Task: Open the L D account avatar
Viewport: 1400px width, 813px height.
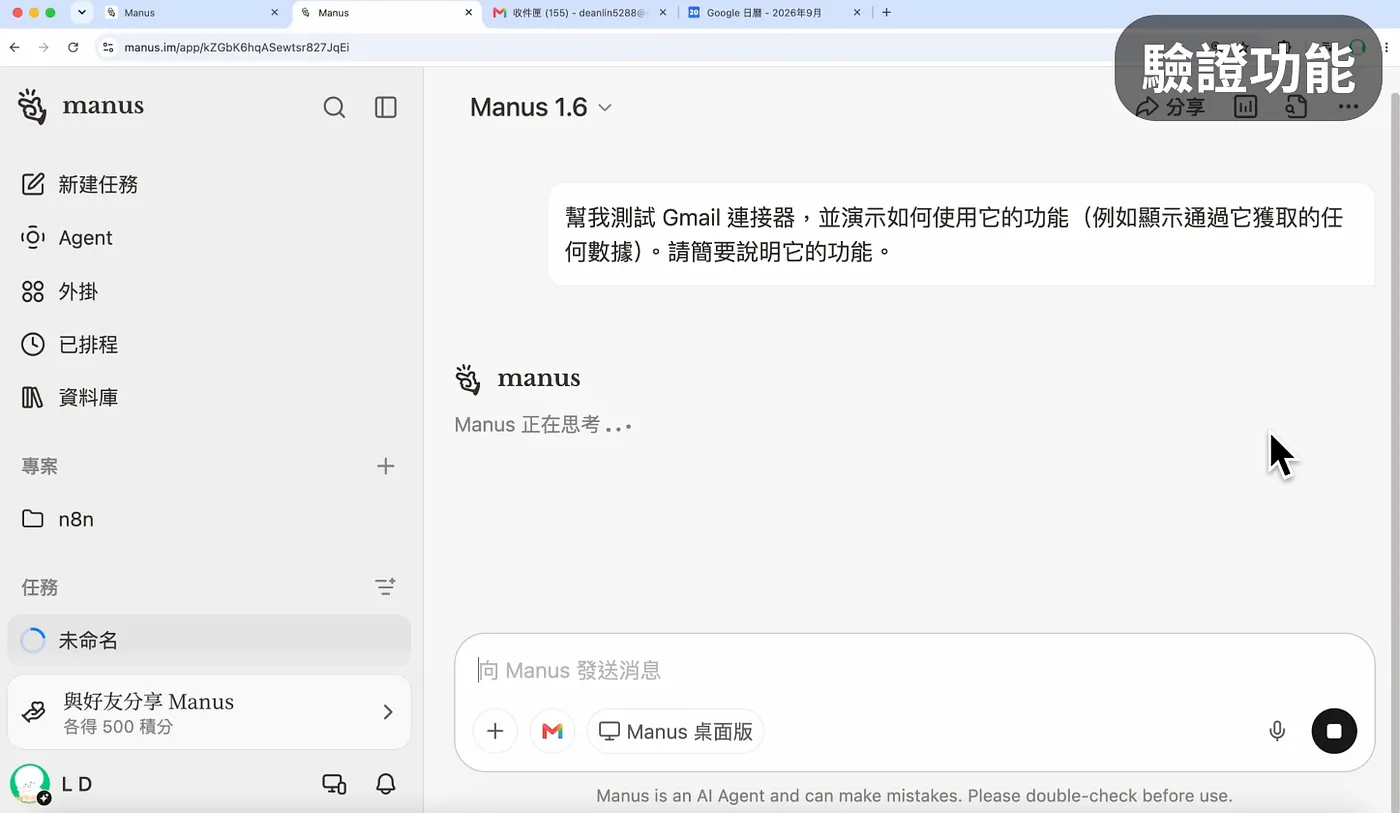Action: [30, 784]
